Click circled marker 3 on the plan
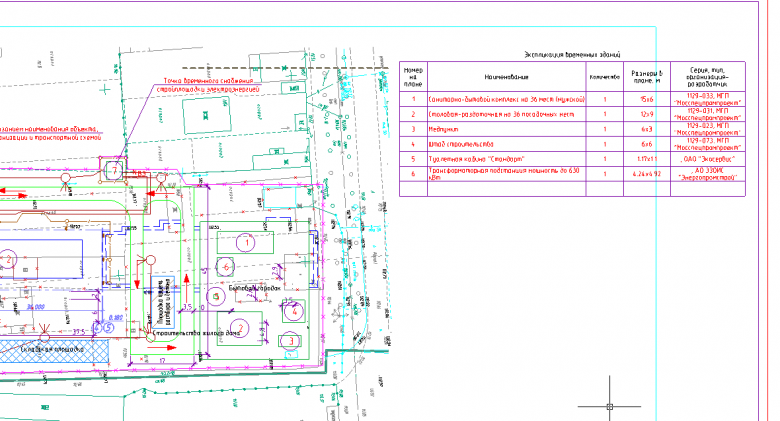Viewport: 780px width, 421px height. coord(291,341)
